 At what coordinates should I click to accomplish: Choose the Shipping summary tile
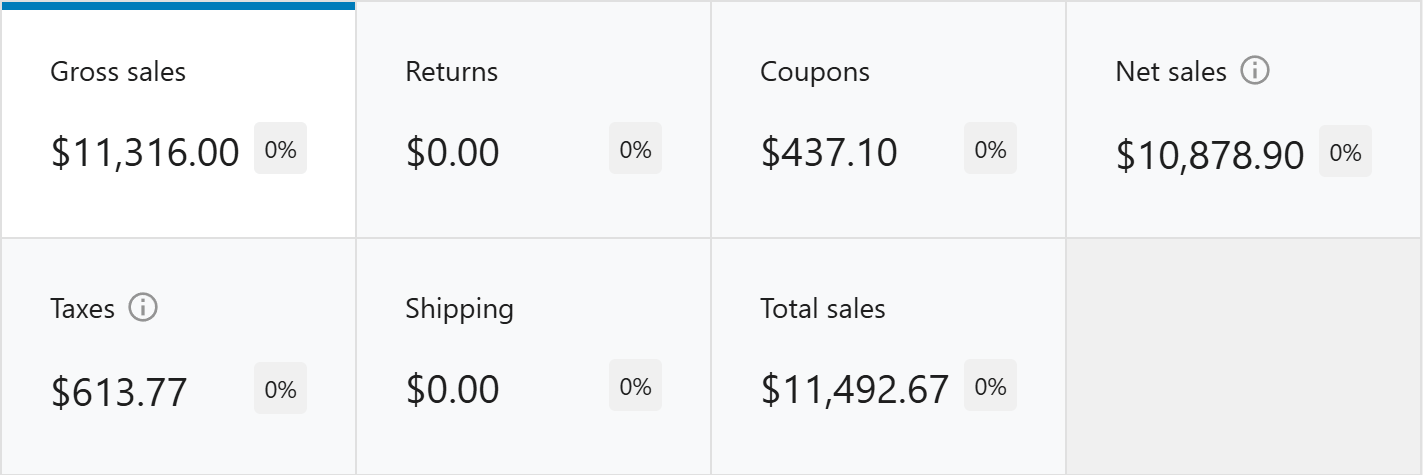[533, 356]
